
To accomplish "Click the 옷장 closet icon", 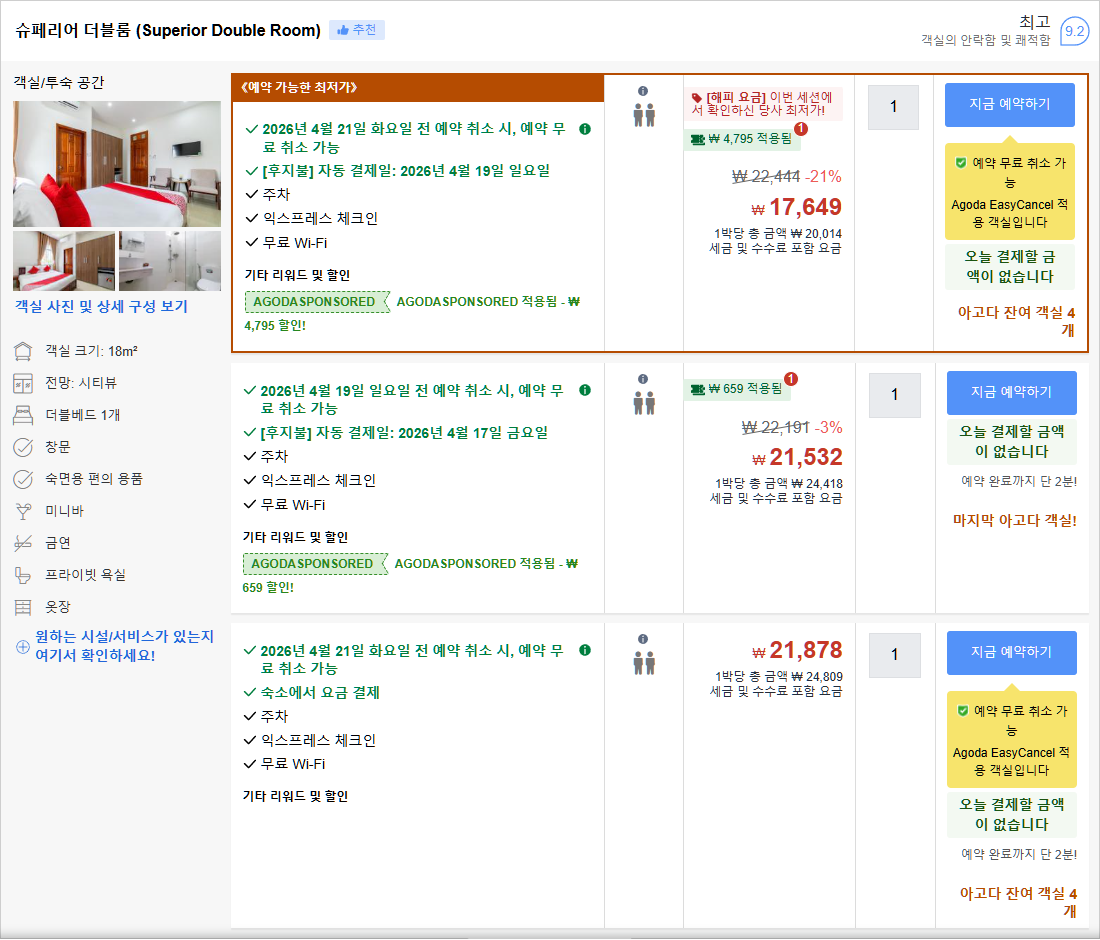I will pos(23,607).
